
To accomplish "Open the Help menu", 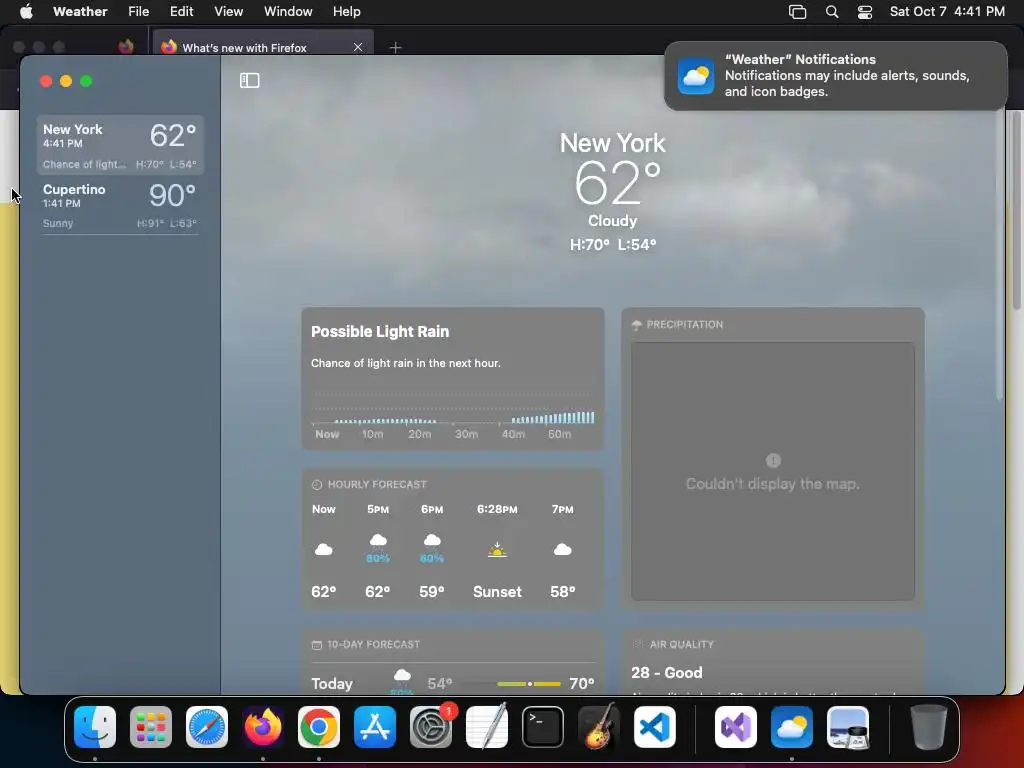I will pos(347,12).
